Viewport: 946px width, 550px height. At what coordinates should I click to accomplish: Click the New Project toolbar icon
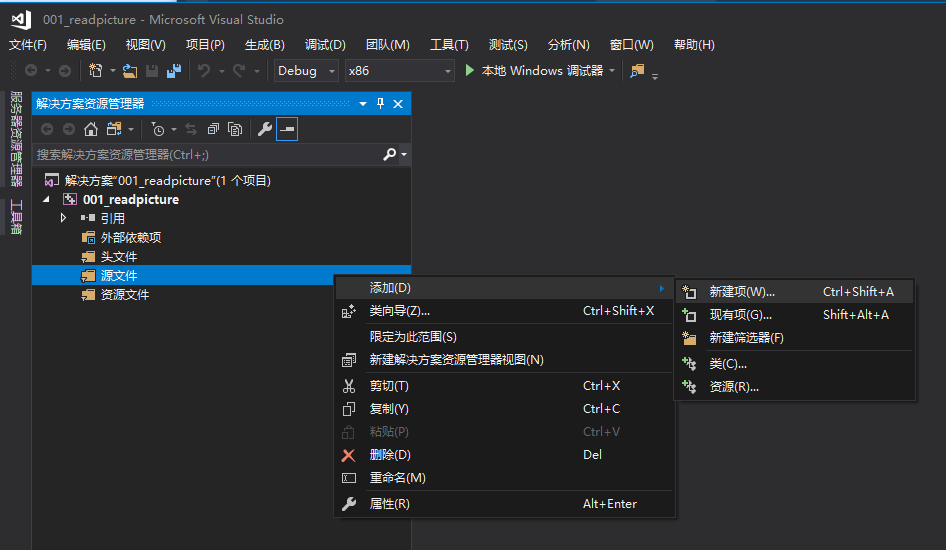[95, 71]
